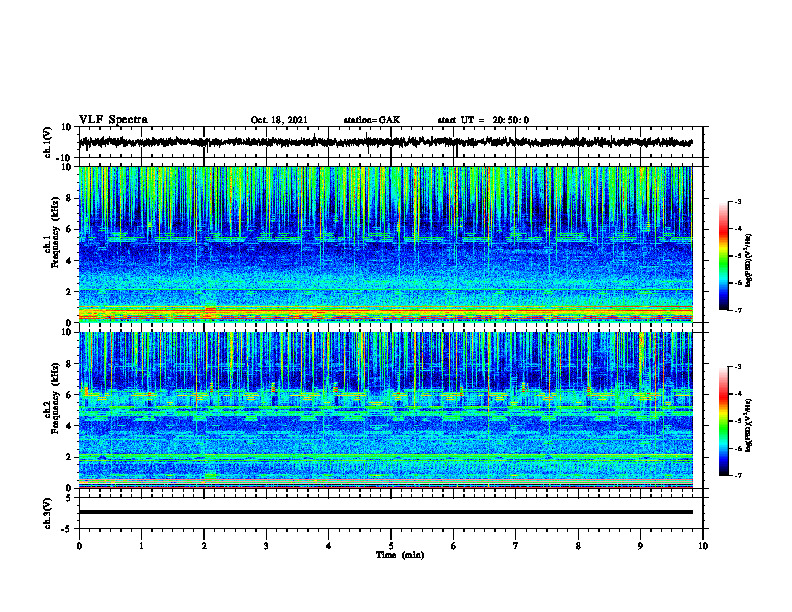
Task: Click time axis tick label "7"
Action: click(516, 546)
